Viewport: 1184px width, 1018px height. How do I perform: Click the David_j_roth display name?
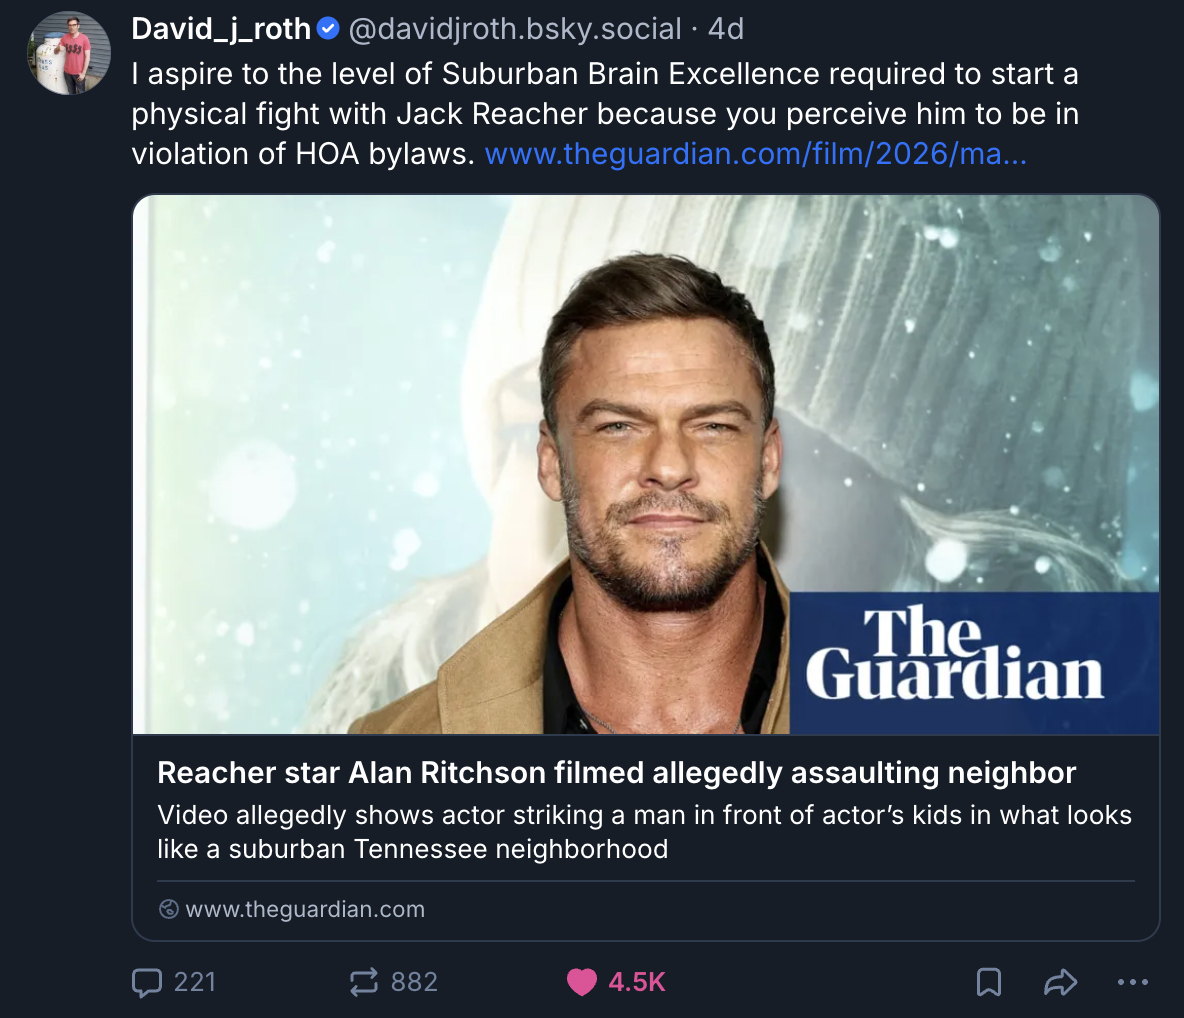[221, 29]
